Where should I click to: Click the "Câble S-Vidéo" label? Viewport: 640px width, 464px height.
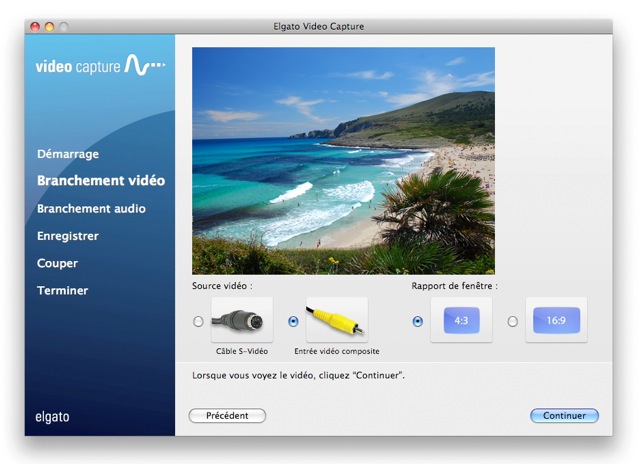[x=242, y=351]
